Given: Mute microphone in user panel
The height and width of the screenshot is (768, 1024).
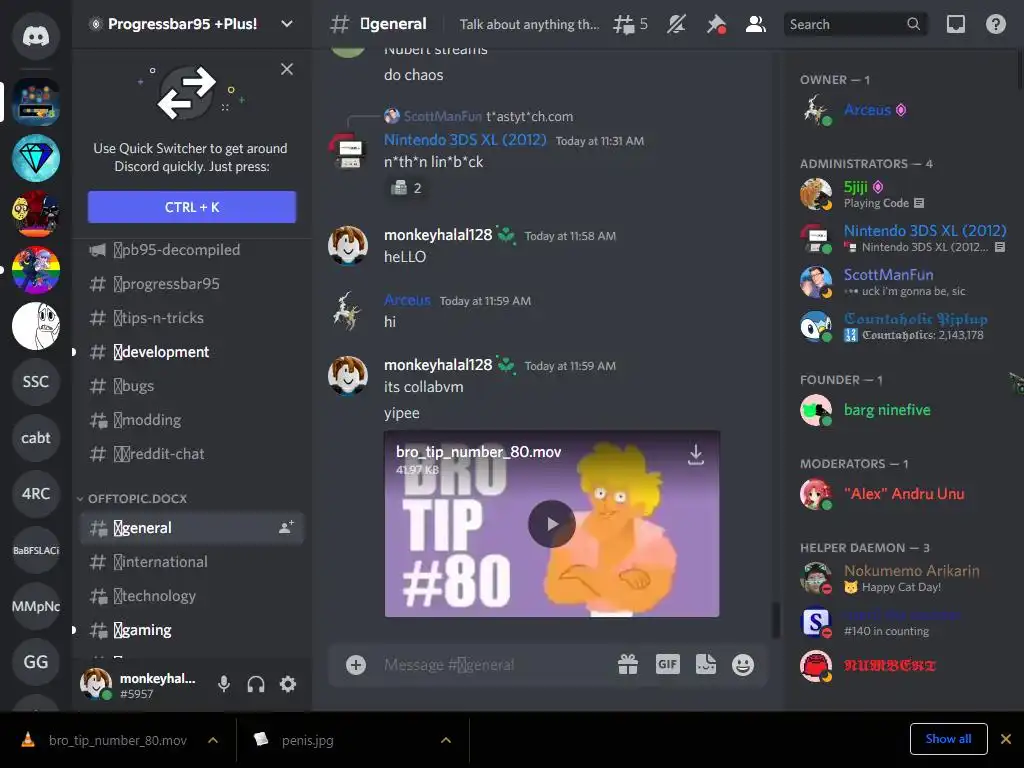Looking at the screenshot, I should [223, 684].
